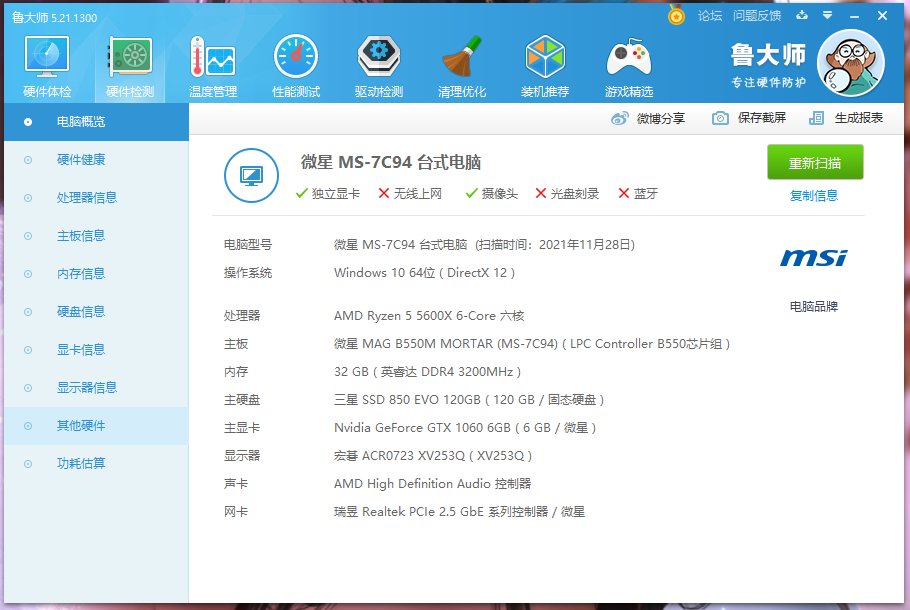Select 硬件检测 hardware detection icon
910x610 pixels.
click(x=130, y=57)
